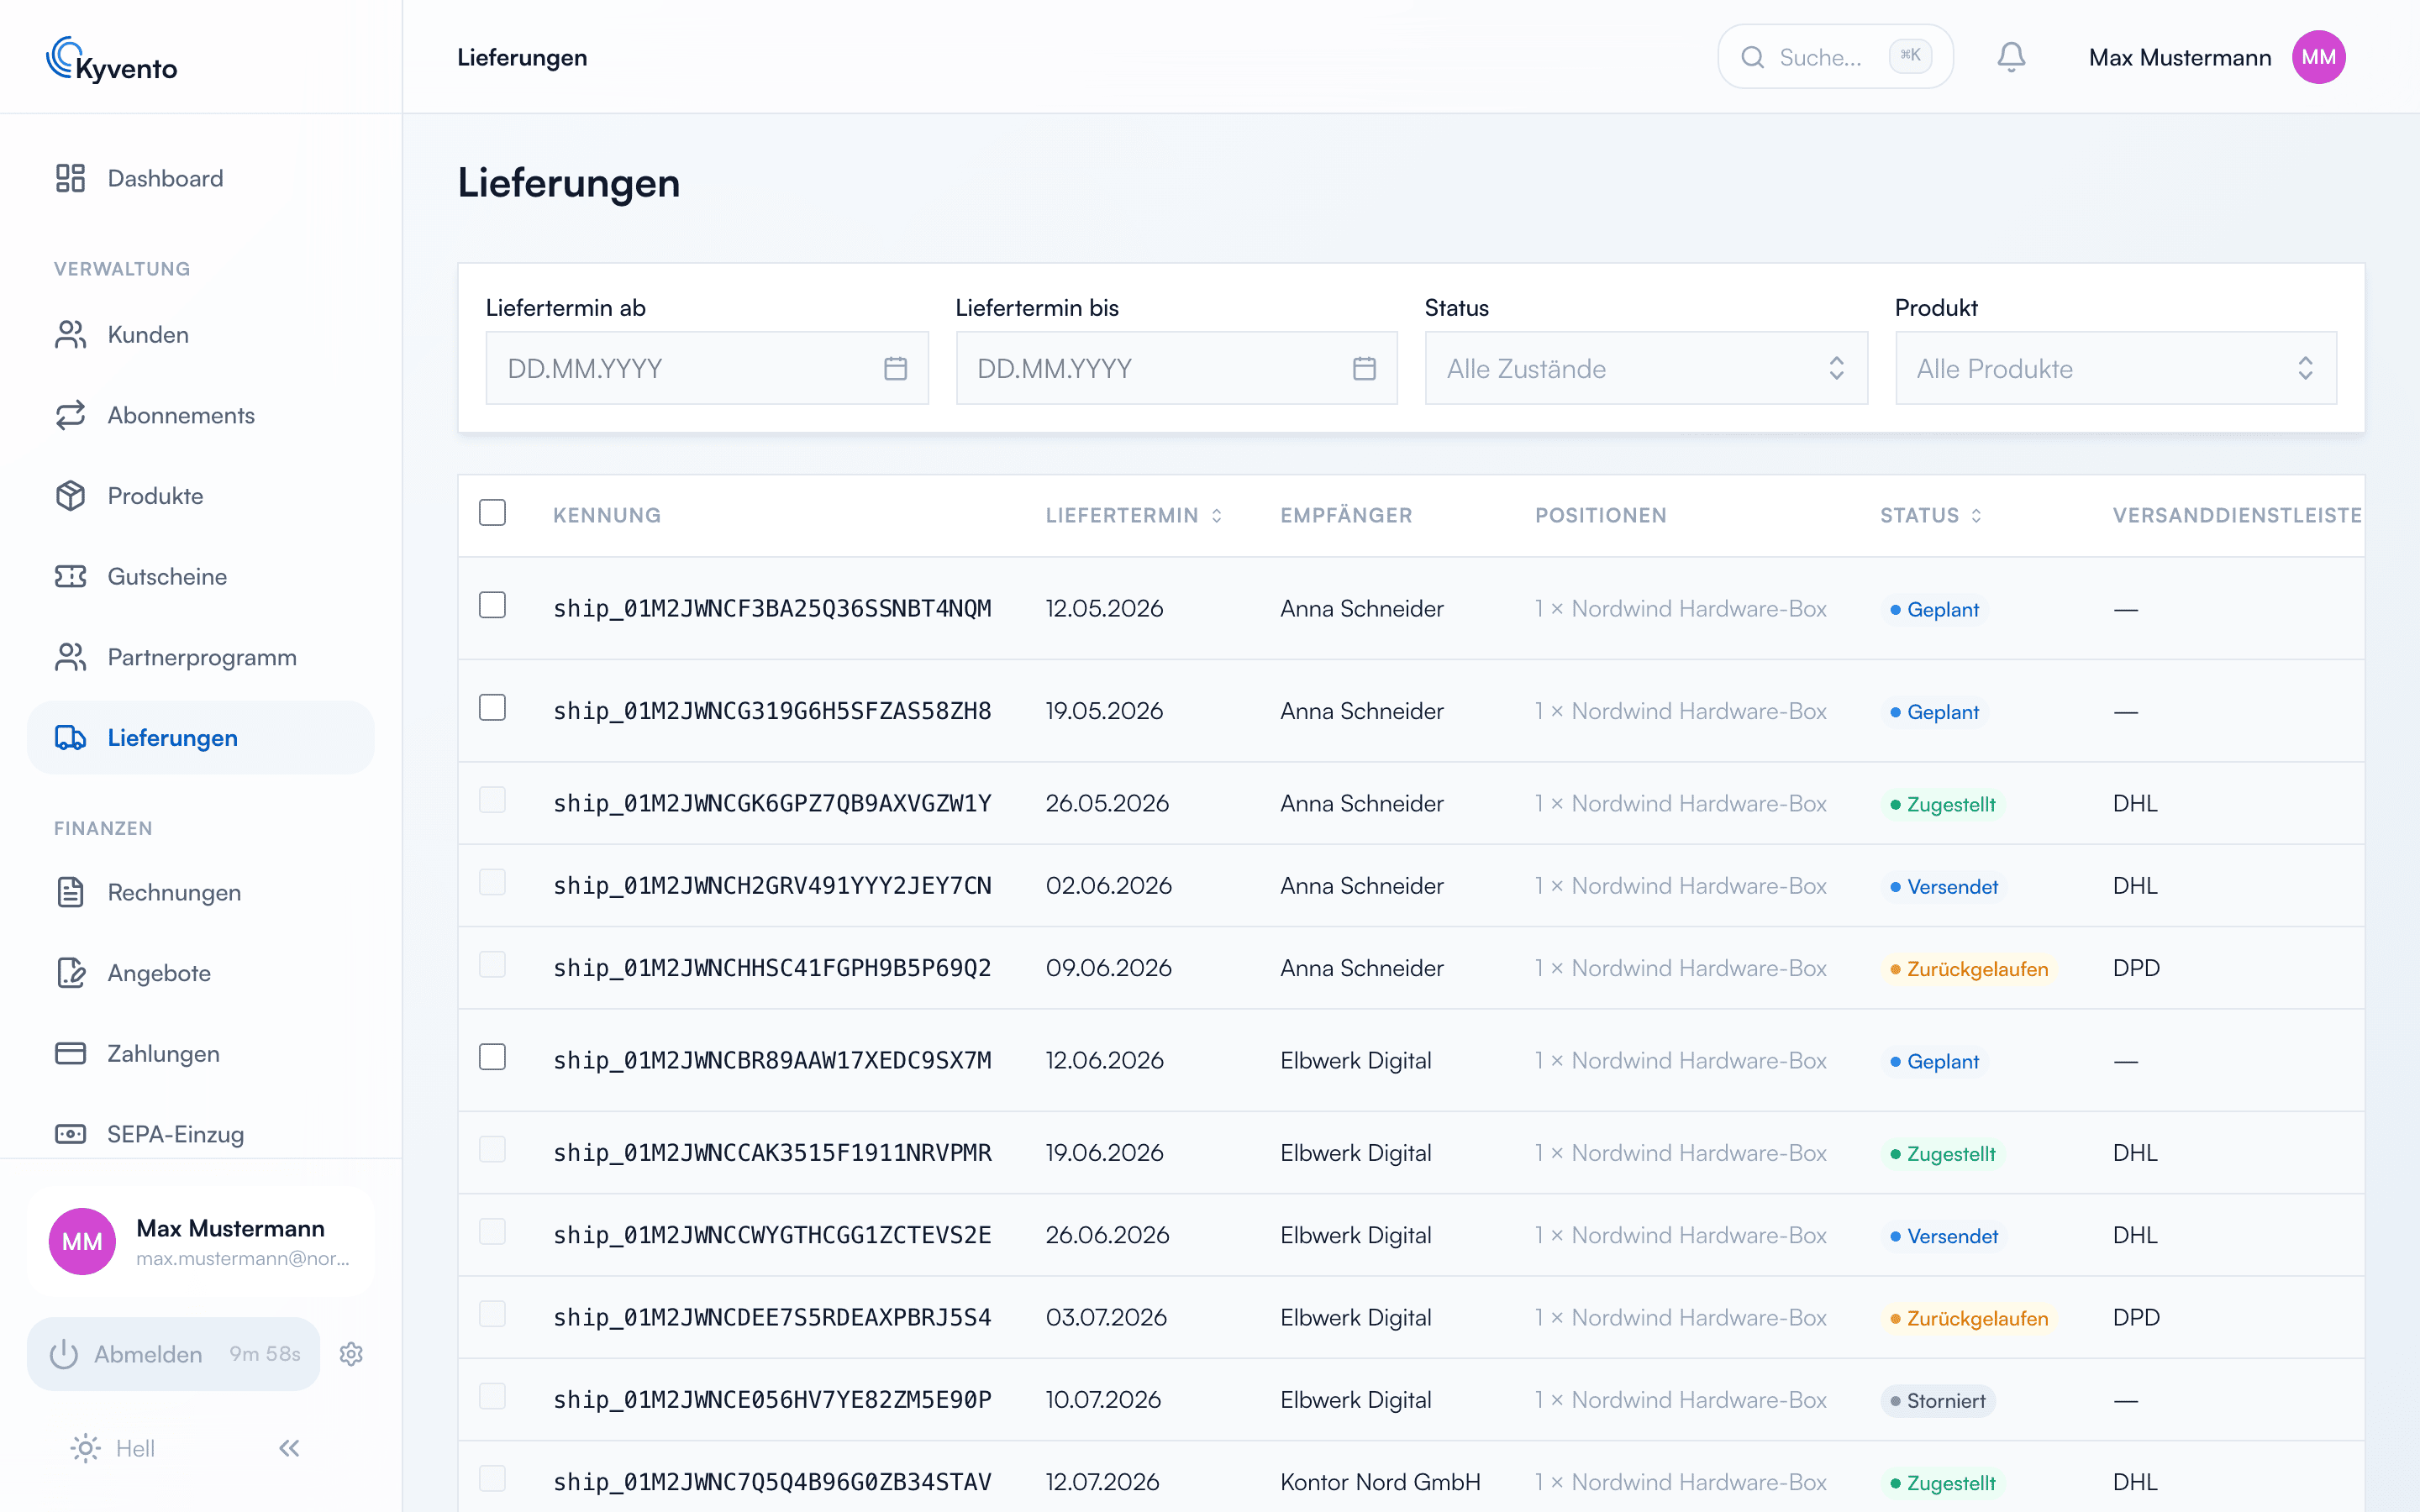Click the Gutscheine ticket icon

click(70, 577)
